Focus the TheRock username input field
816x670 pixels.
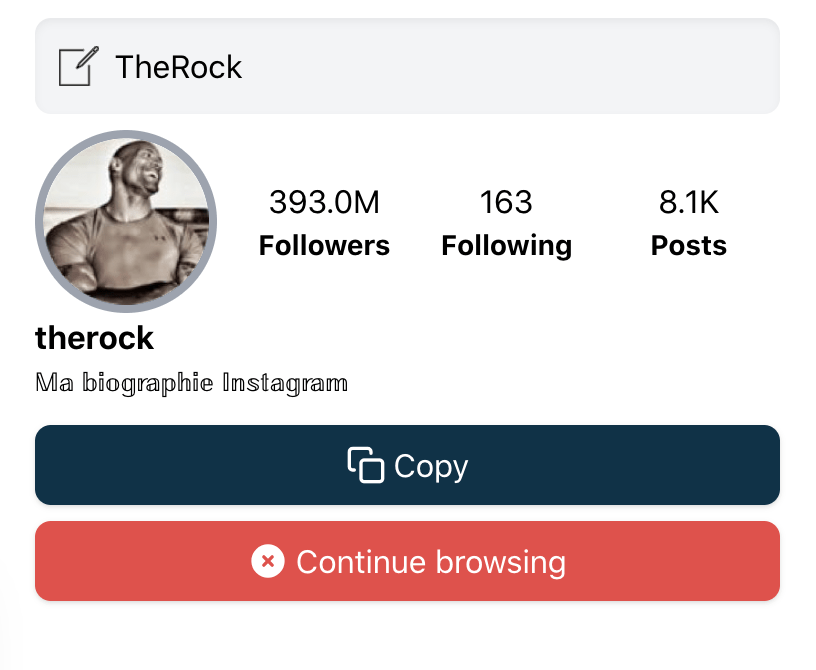click(407, 66)
